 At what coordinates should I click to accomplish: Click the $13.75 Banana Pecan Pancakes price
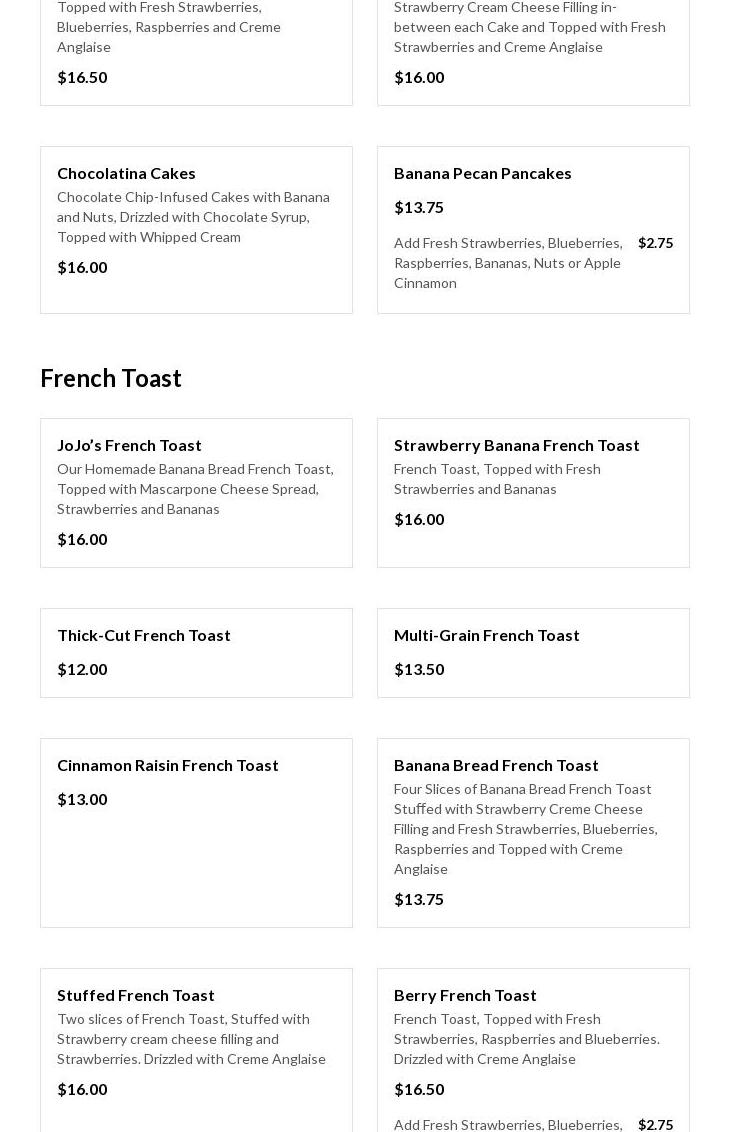coord(418,207)
